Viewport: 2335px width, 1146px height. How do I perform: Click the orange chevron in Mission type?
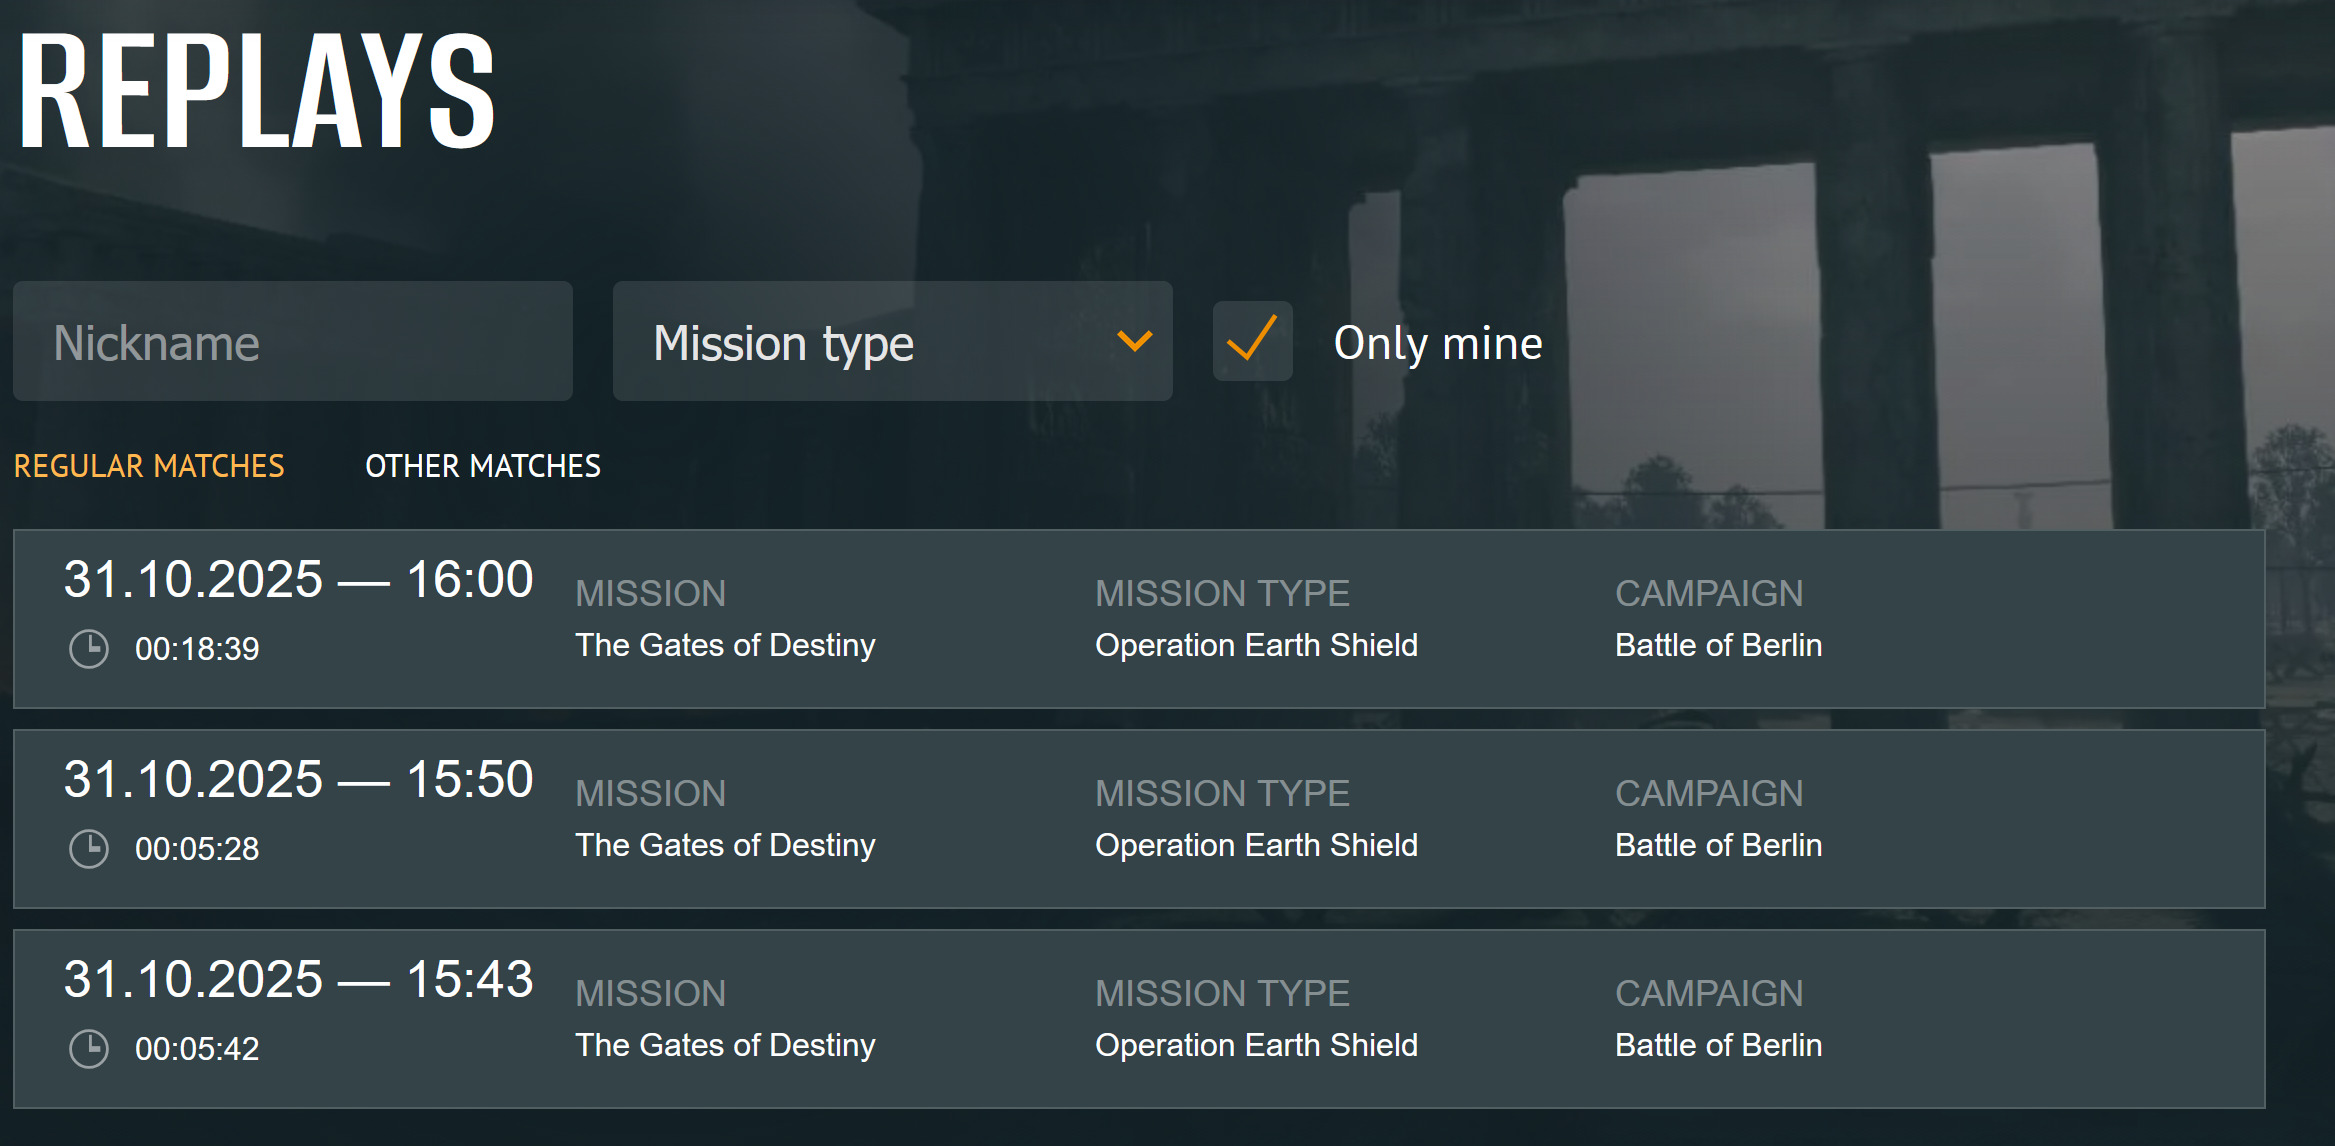(1134, 341)
